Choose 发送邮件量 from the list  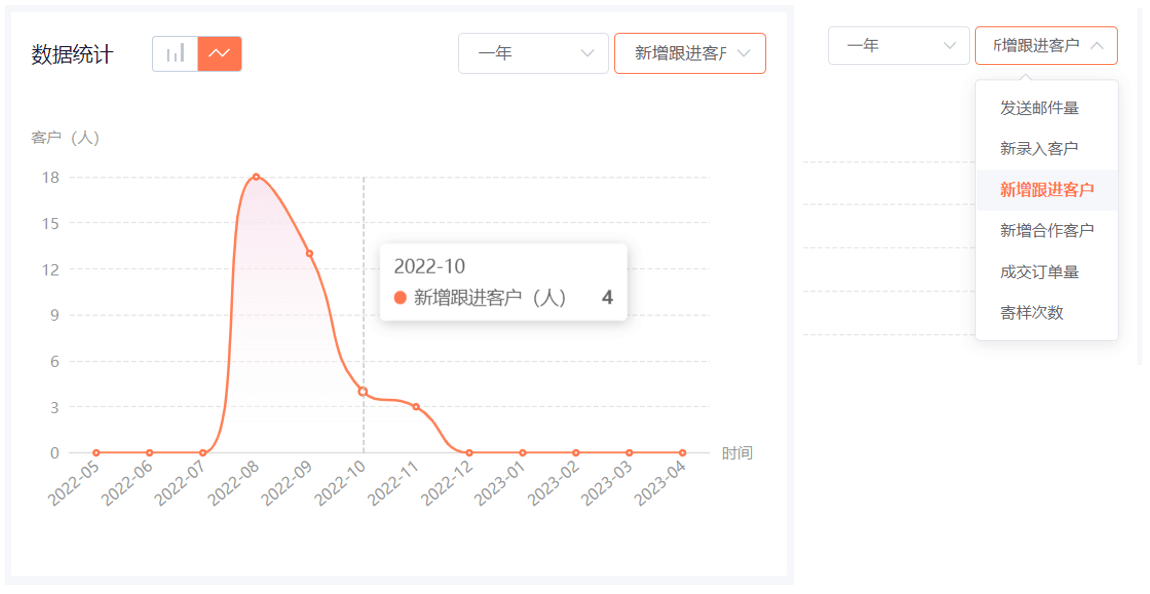click(1039, 108)
